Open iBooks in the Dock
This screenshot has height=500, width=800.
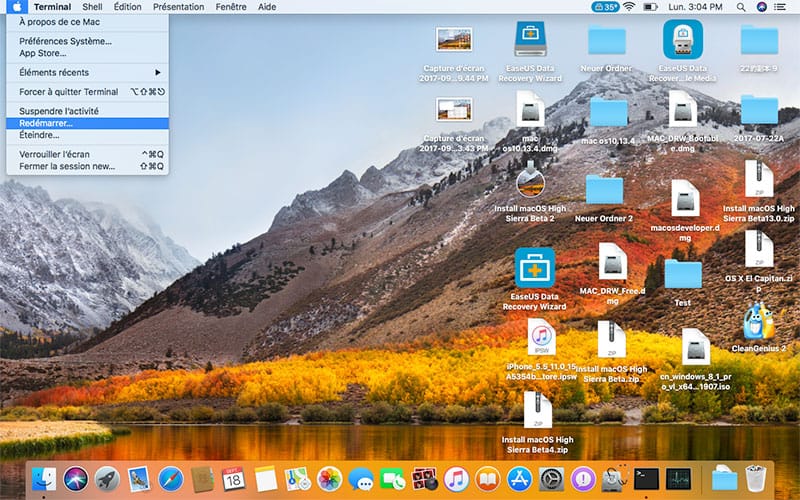click(x=488, y=480)
